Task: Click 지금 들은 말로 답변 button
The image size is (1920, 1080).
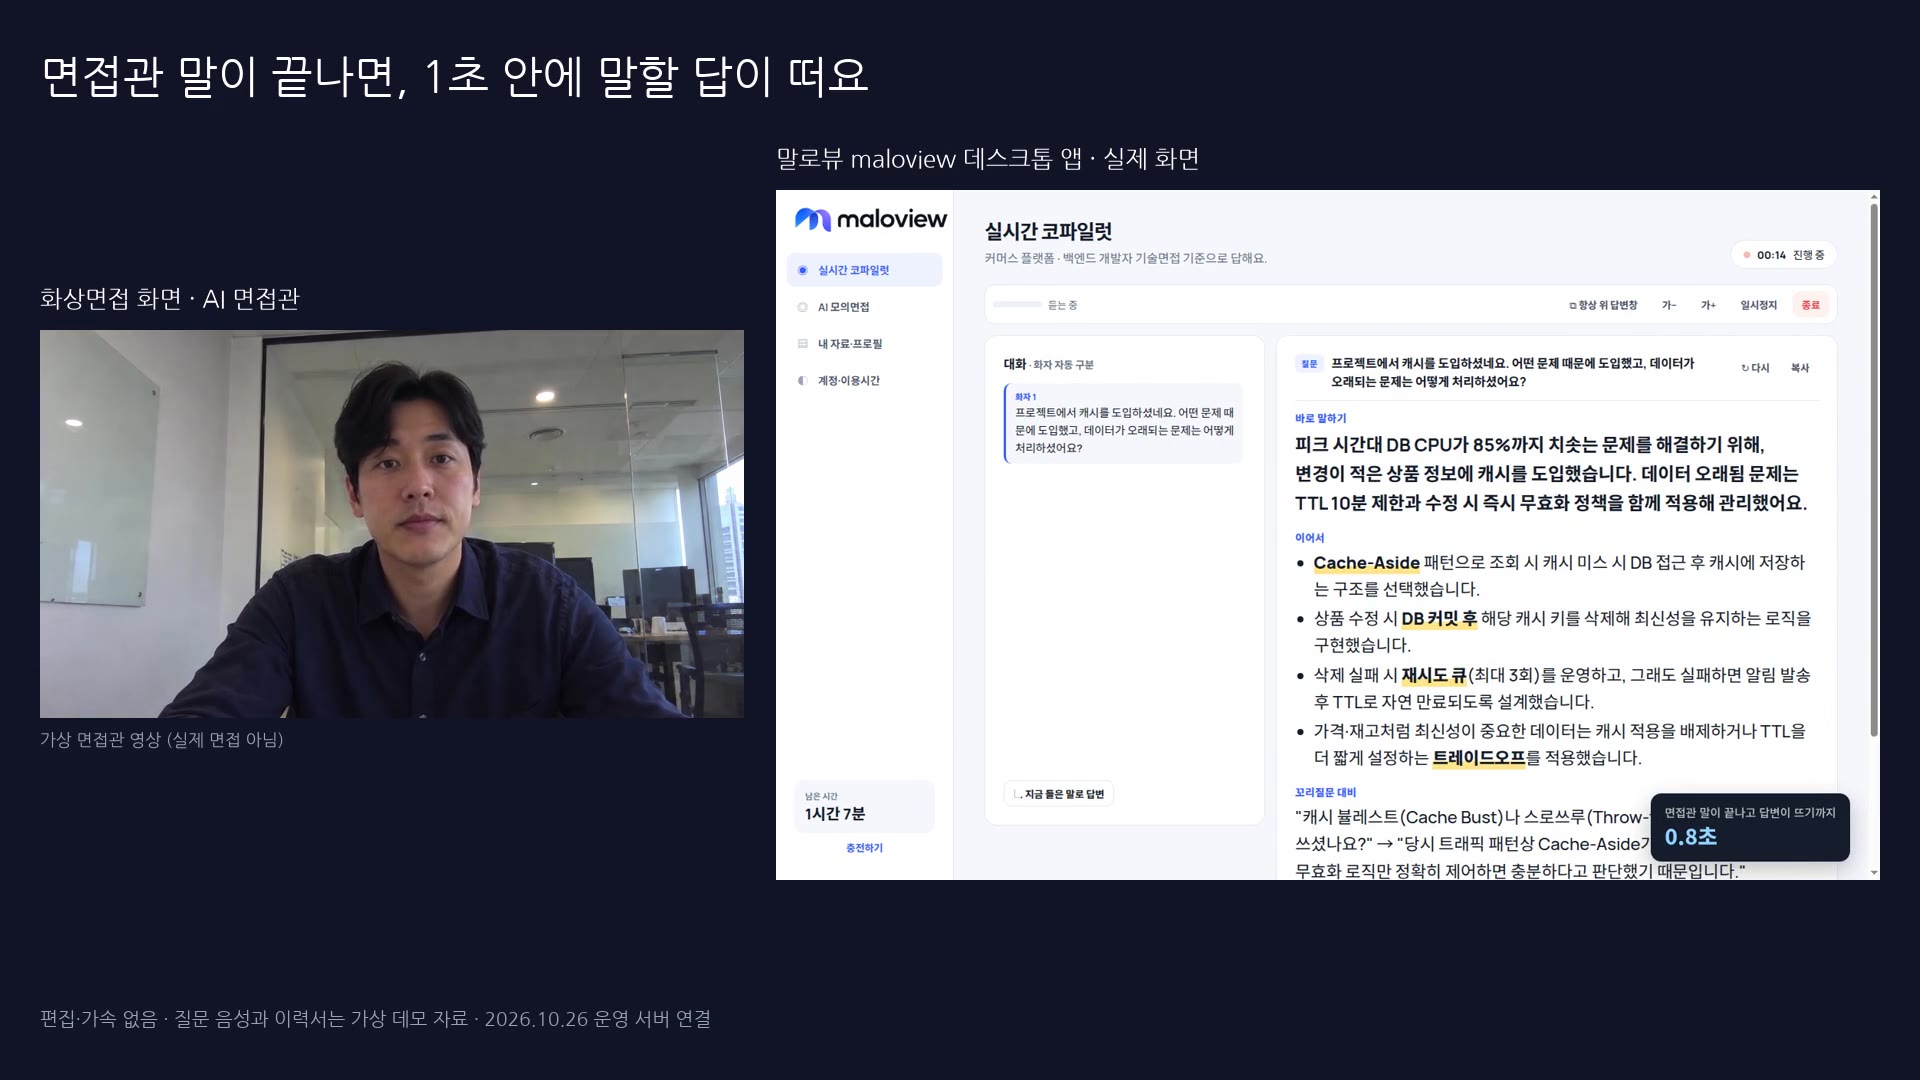Action: click(x=1059, y=794)
